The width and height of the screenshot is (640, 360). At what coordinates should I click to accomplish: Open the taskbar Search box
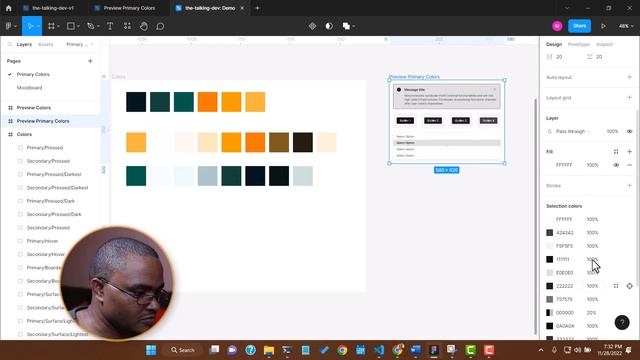tap(182, 350)
